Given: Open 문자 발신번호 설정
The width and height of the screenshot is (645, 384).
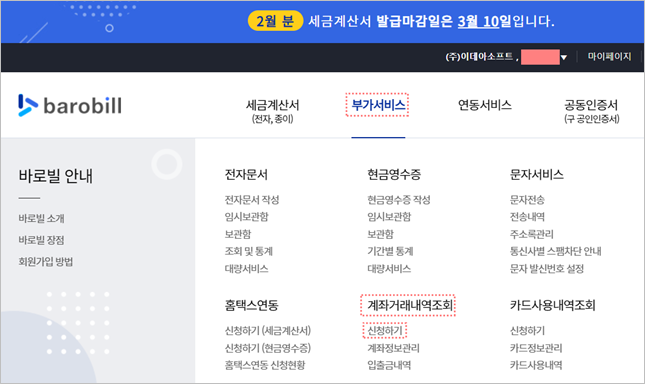Looking at the screenshot, I should click(x=547, y=268).
